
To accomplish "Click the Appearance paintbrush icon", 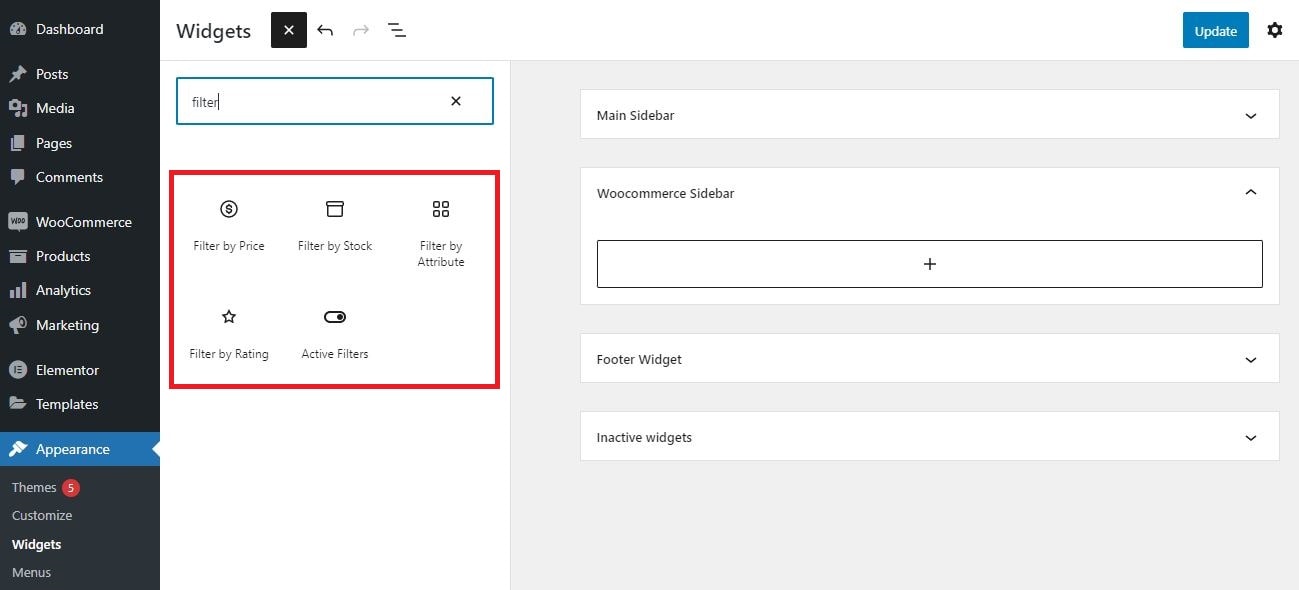I will 18,449.
